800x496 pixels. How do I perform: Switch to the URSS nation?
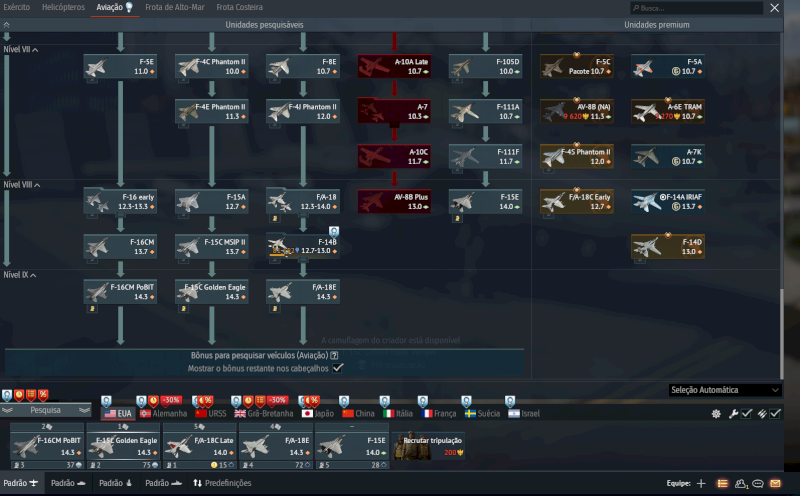(211, 413)
